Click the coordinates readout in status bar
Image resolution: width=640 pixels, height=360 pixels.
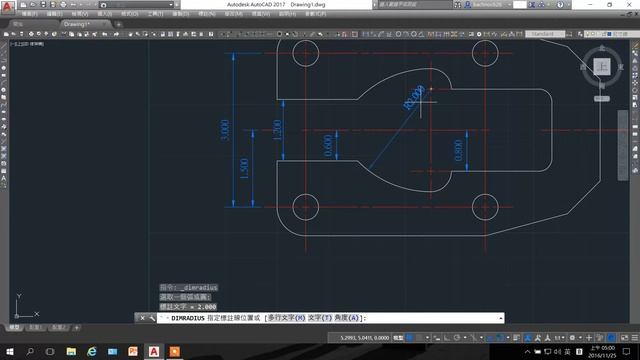tap(364, 338)
